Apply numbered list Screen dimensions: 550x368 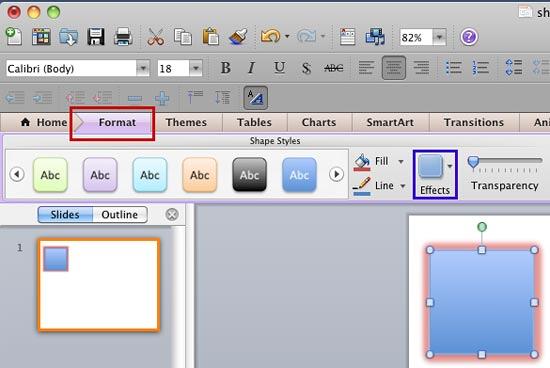point(481,68)
